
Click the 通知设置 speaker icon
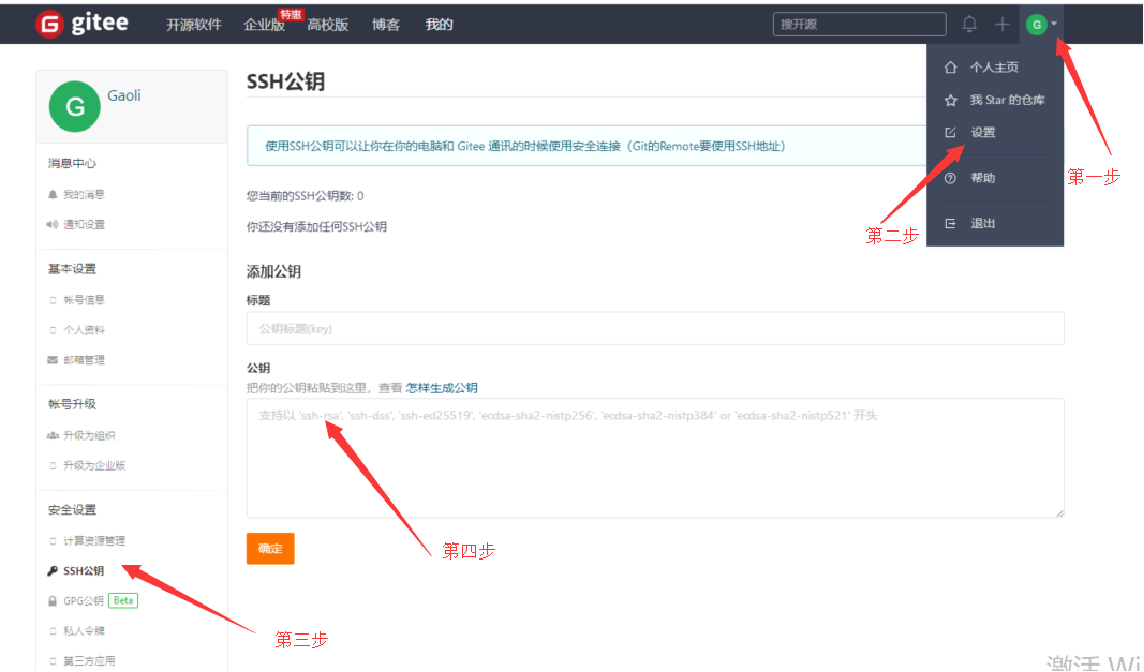52,223
